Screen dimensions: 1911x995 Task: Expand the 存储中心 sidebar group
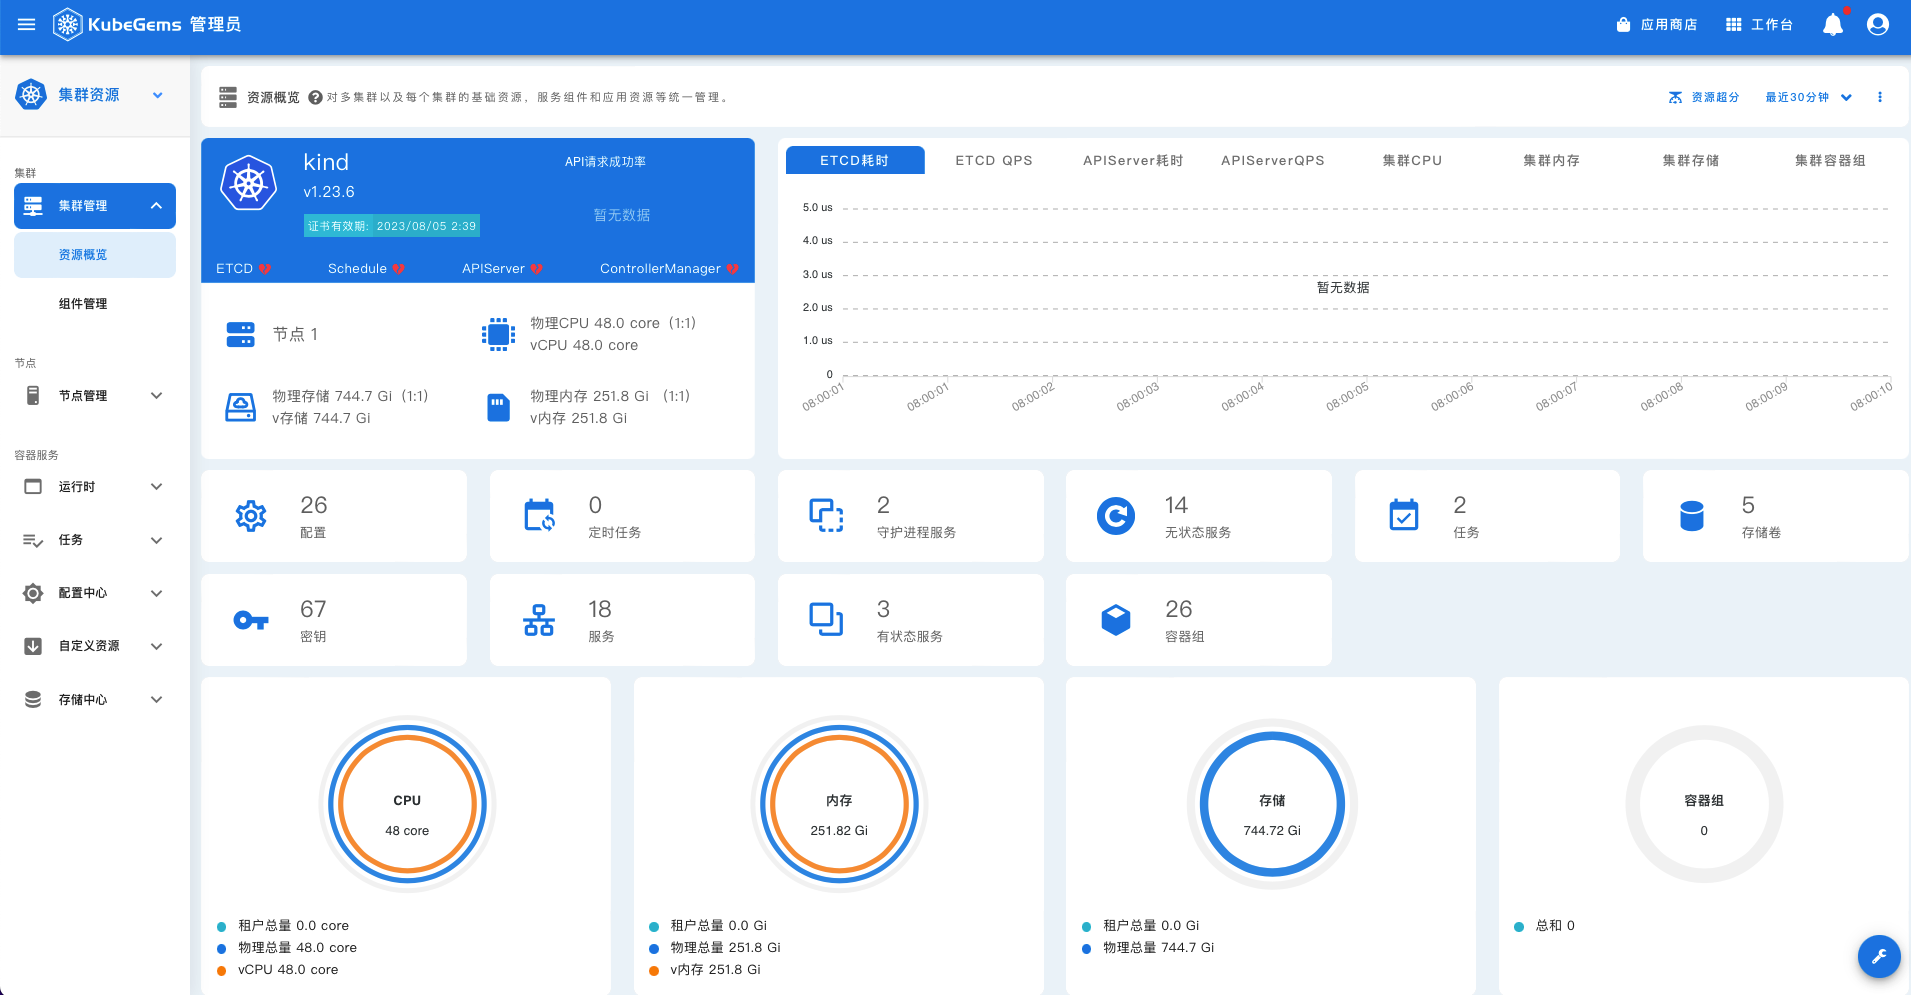coord(95,700)
